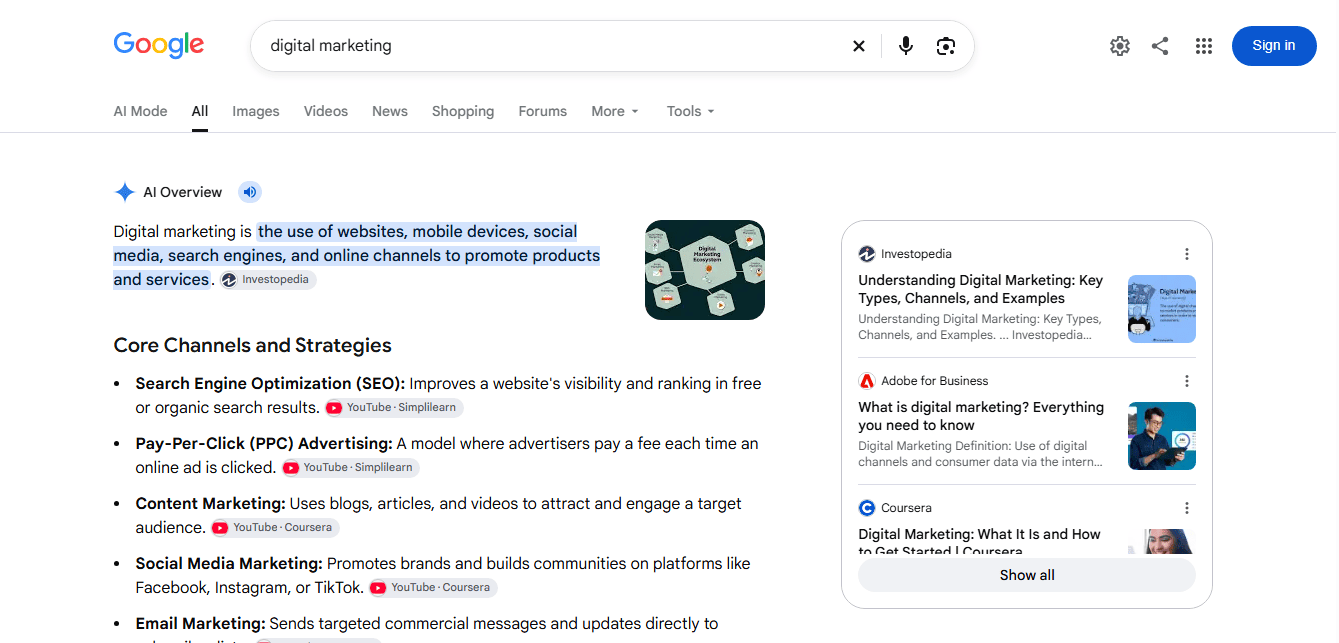Click the share icon in the header

tap(1160, 46)
